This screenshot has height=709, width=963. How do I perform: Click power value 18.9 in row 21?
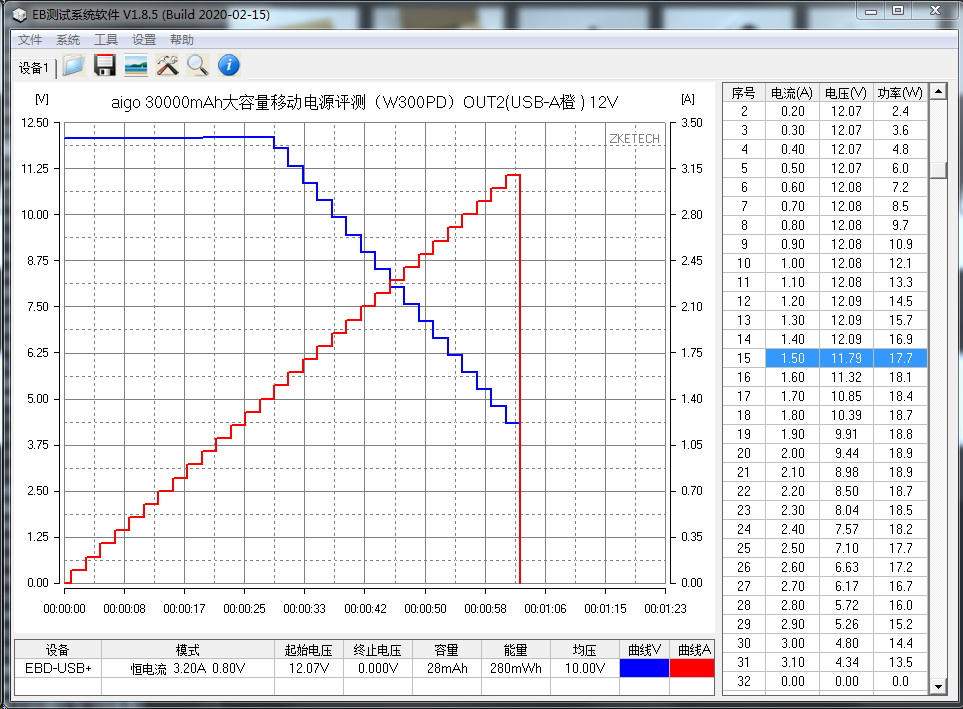click(x=900, y=472)
